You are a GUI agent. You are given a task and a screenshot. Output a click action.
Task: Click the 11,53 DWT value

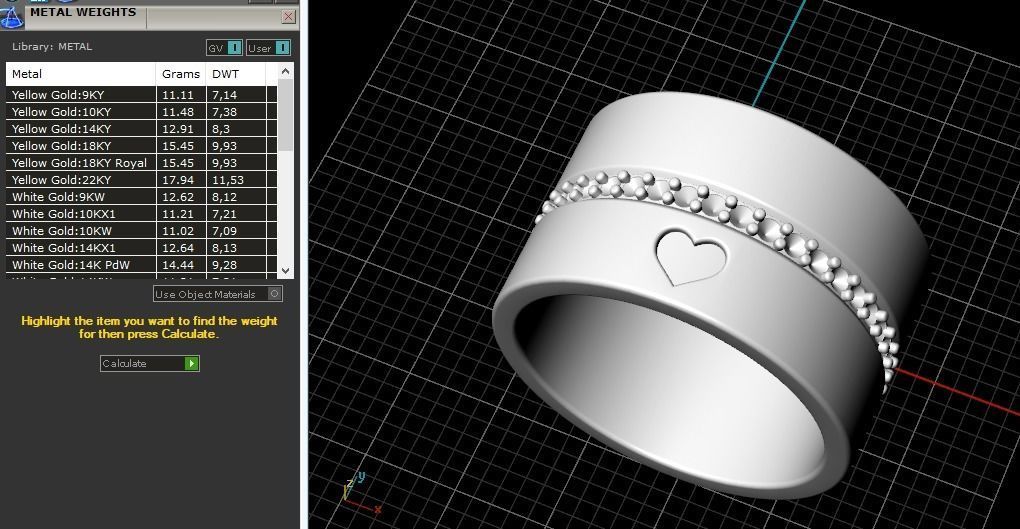tap(228, 180)
